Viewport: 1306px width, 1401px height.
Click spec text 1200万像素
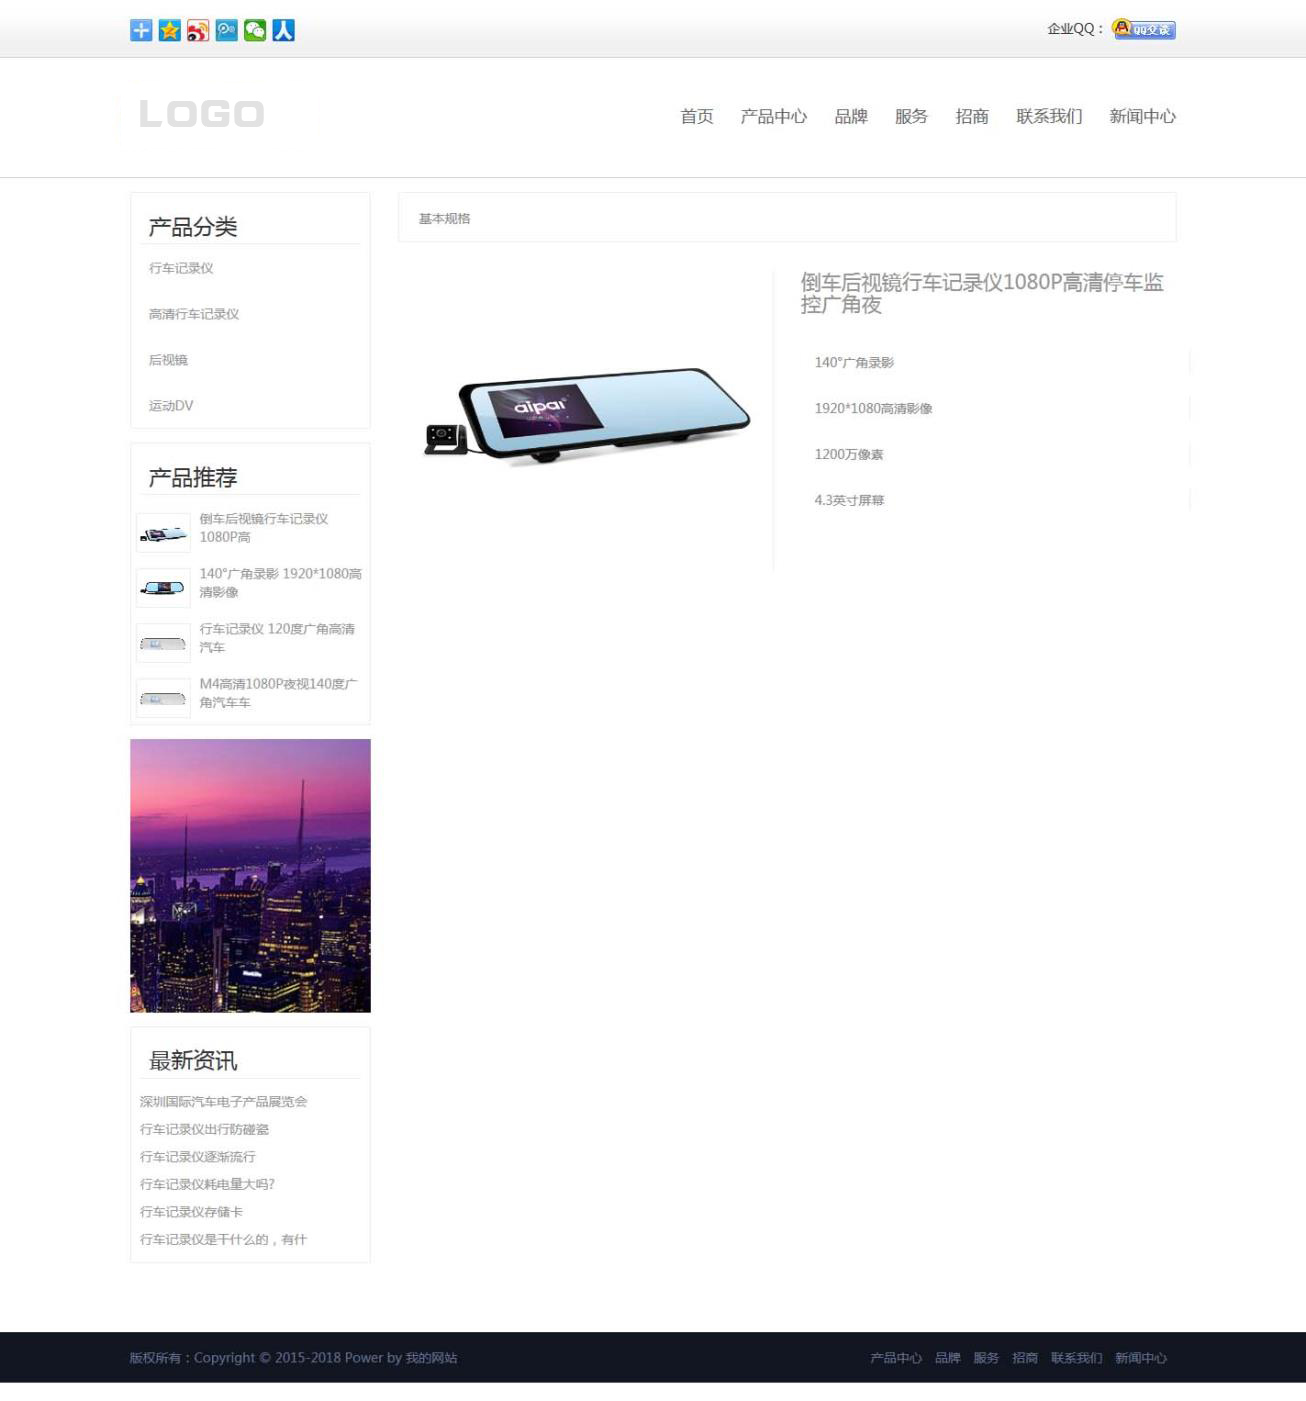[849, 455]
